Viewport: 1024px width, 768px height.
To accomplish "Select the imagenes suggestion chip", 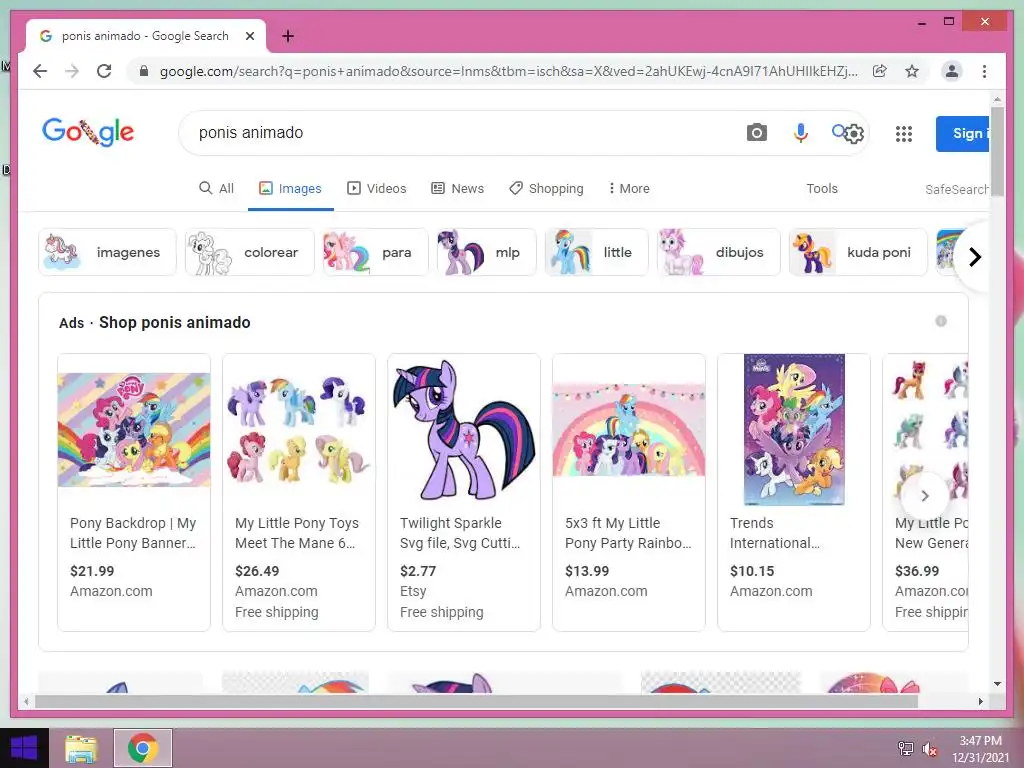I will pos(108,252).
